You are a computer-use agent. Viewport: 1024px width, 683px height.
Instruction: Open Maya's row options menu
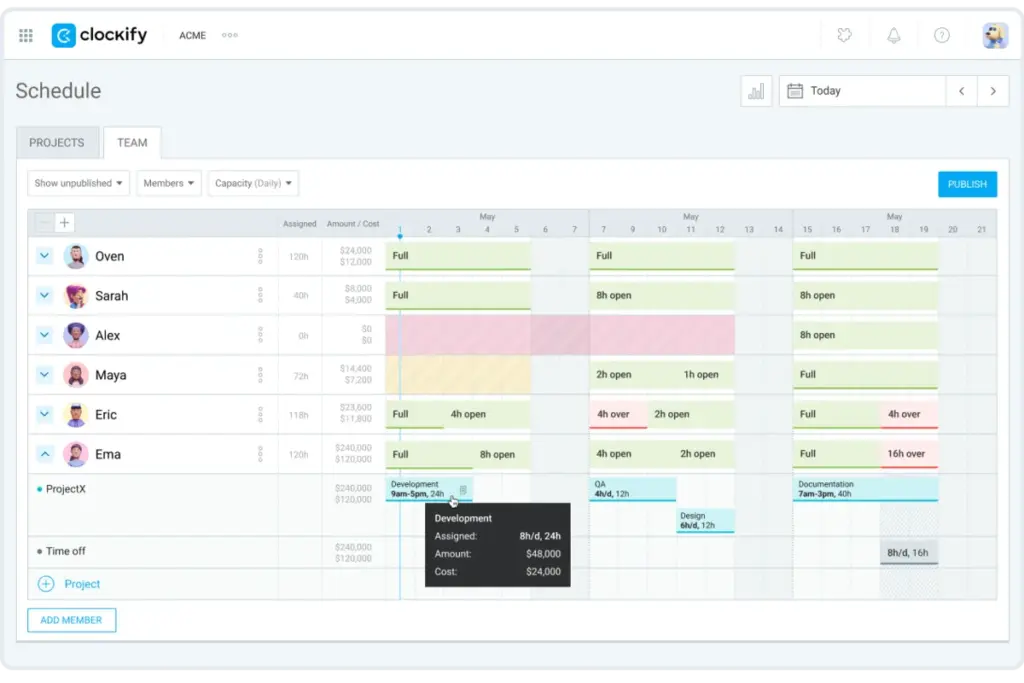(x=260, y=375)
